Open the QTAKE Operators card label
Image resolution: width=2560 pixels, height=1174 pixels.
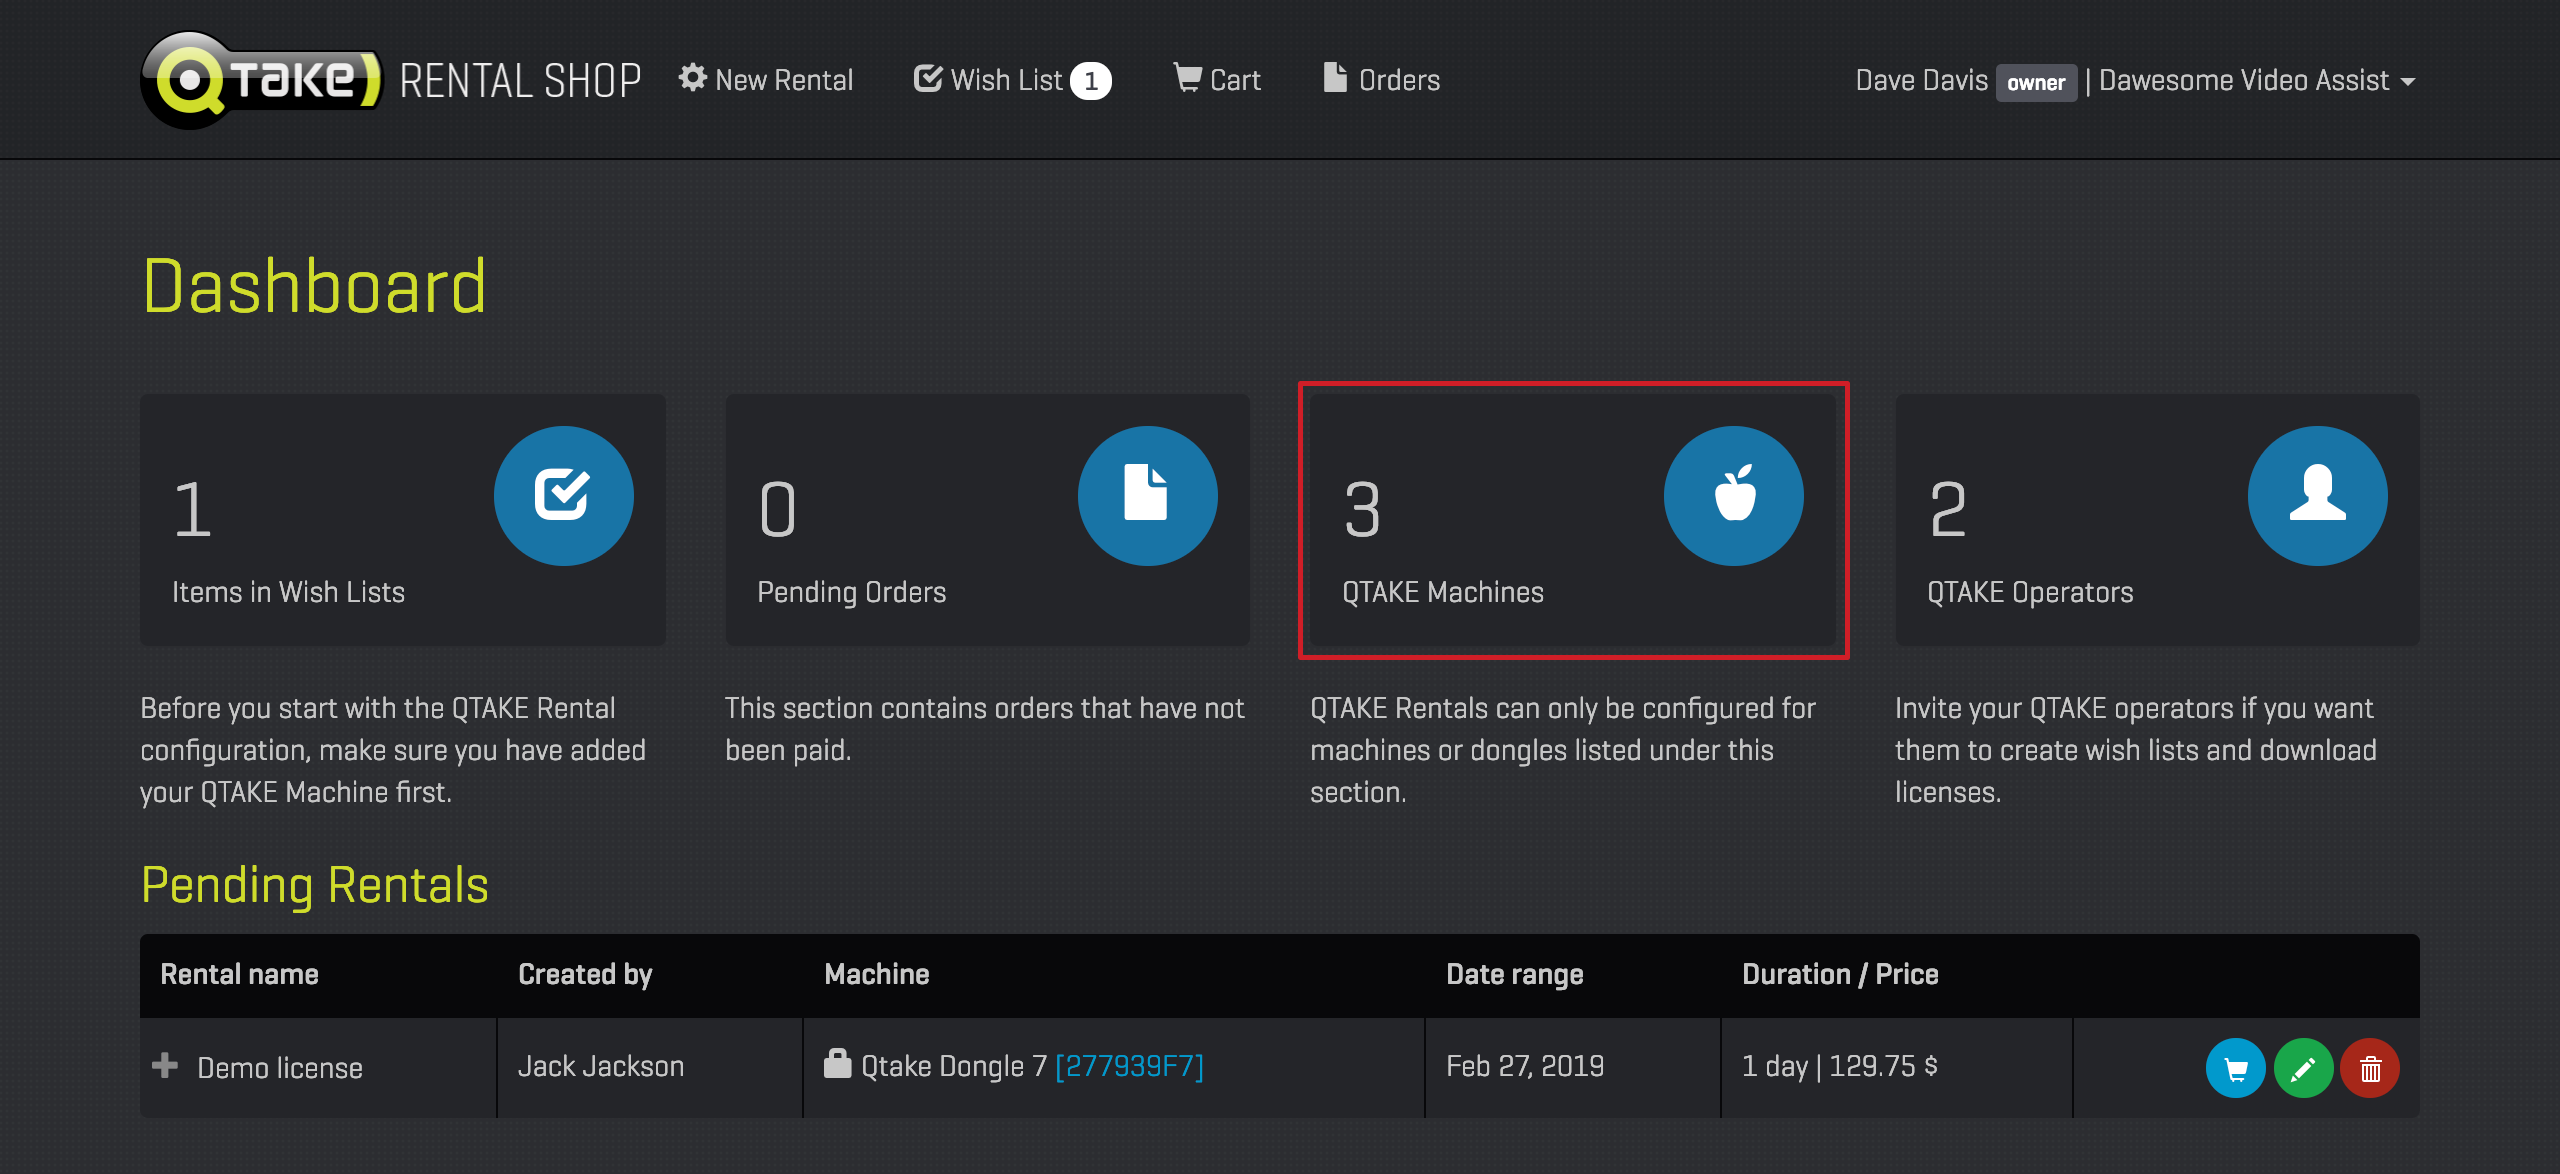[x=2030, y=592]
